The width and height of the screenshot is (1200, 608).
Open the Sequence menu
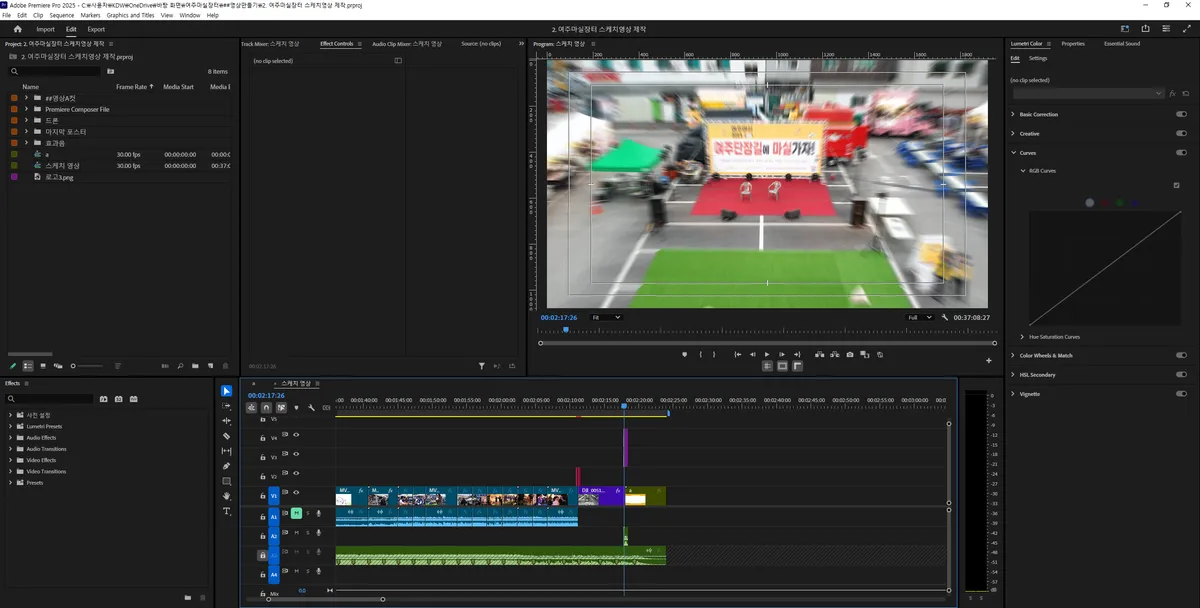pyautogui.click(x=61, y=15)
